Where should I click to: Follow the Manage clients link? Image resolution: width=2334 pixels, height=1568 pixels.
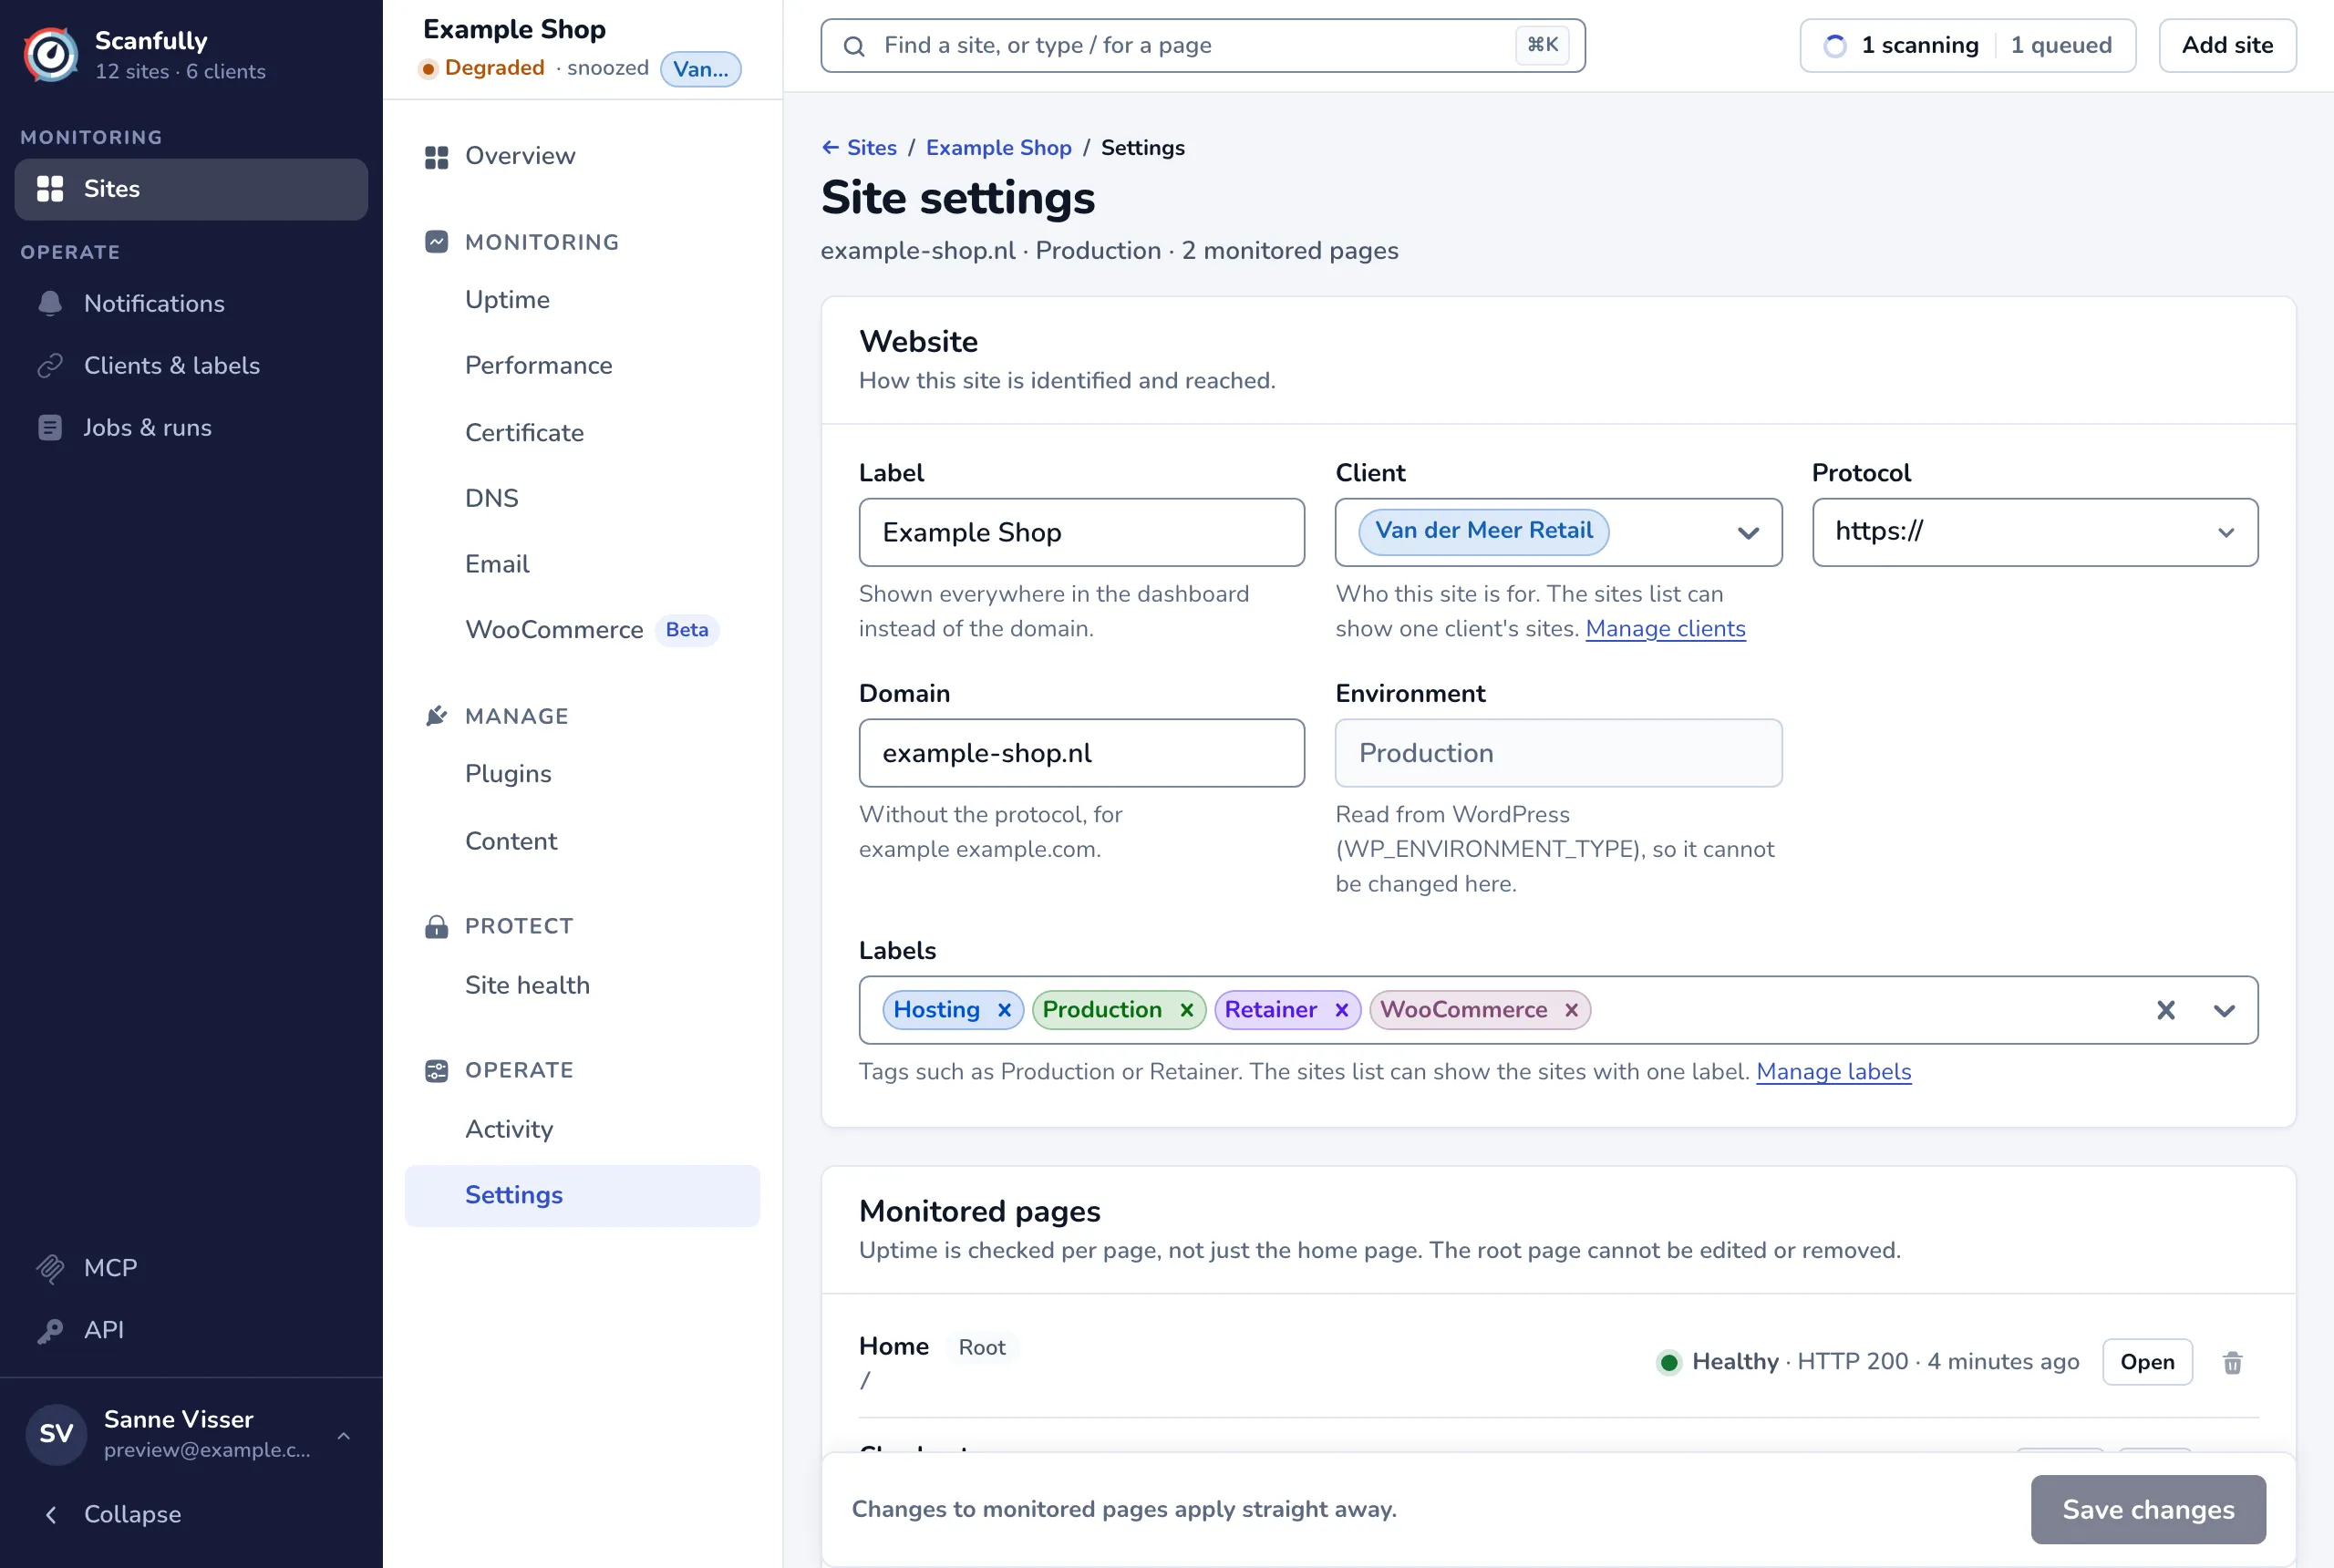click(1665, 629)
